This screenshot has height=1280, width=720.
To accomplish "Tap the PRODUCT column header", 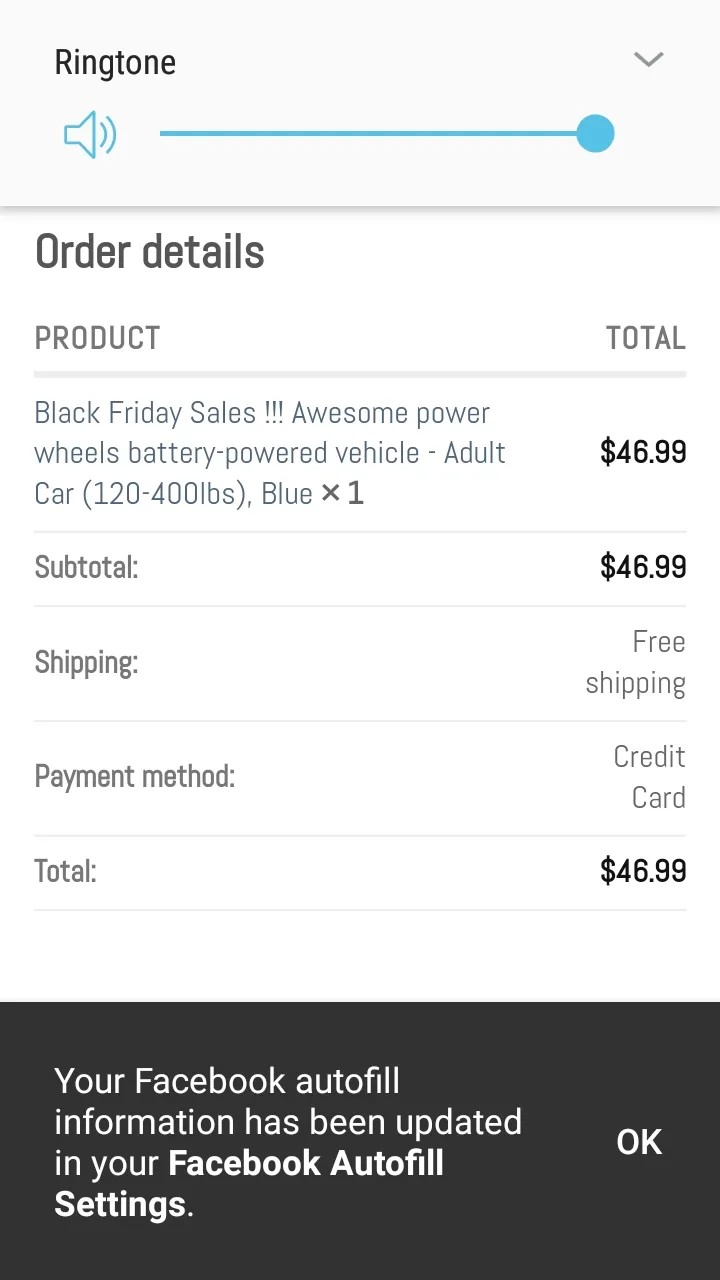I will pyautogui.click(x=97, y=338).
